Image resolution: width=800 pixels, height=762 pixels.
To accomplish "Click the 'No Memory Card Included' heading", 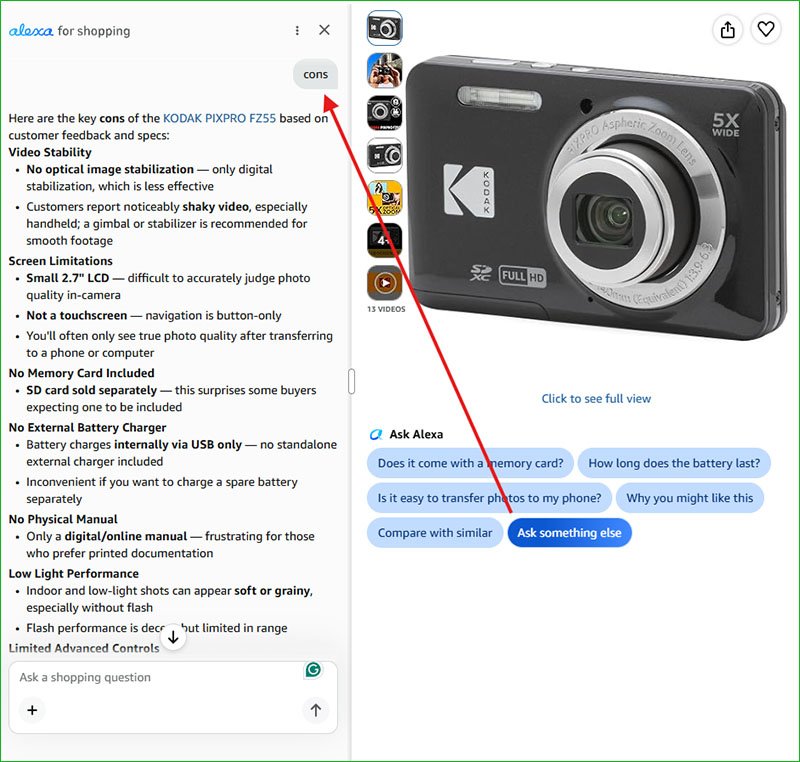I will point(82,373).
